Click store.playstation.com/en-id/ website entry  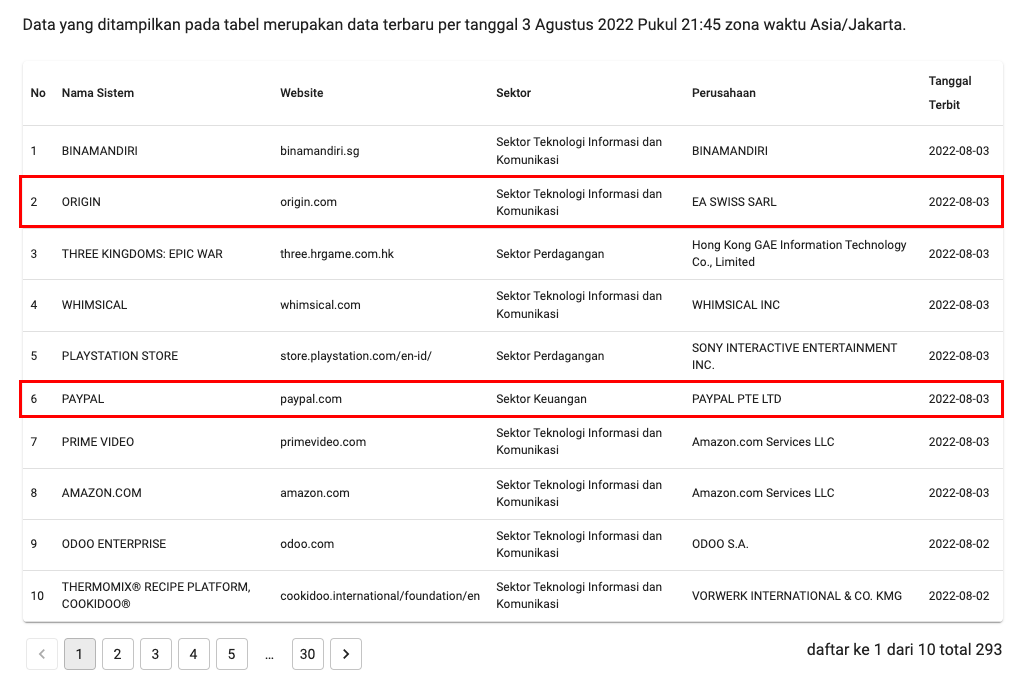coord(355,356)
